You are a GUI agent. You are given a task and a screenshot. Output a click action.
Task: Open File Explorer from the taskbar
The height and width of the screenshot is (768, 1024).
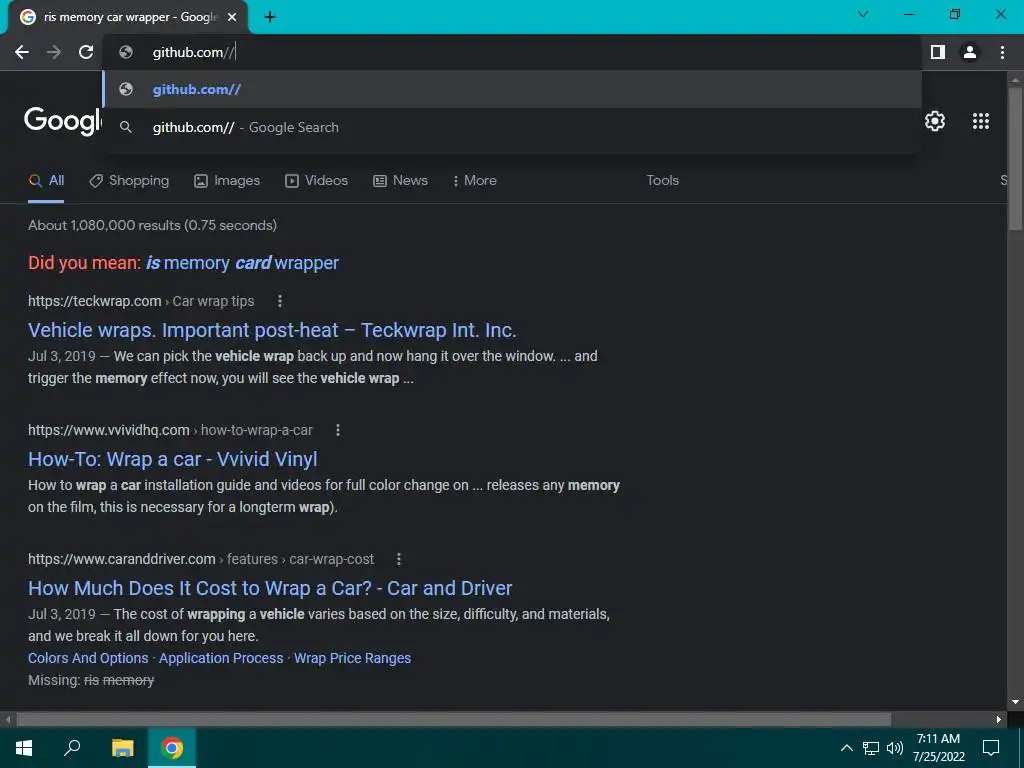coord(122,748)
